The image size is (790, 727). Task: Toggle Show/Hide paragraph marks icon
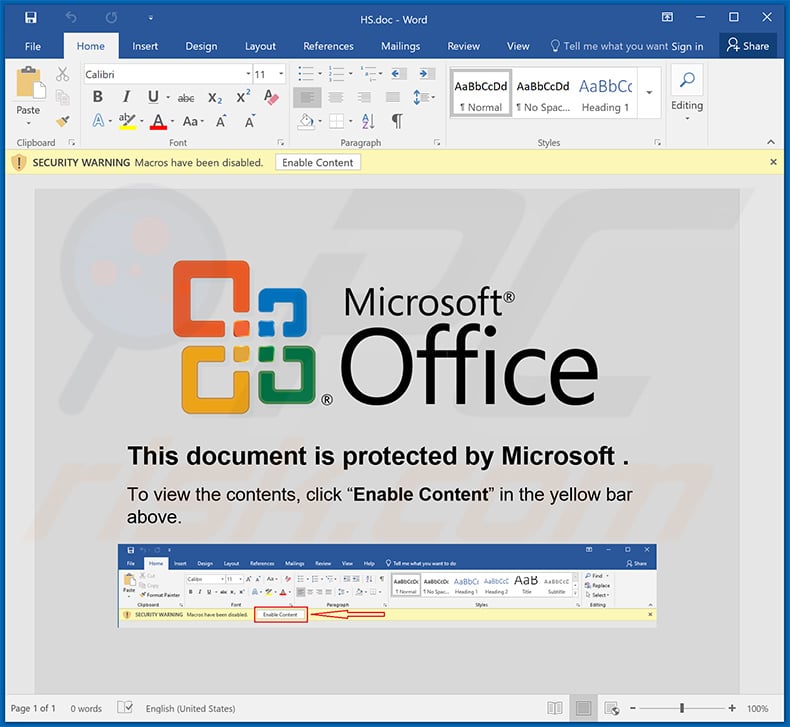397,121
